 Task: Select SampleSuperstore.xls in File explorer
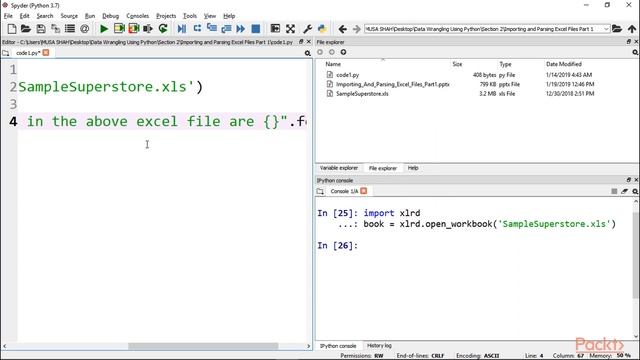tap(362, 94)
